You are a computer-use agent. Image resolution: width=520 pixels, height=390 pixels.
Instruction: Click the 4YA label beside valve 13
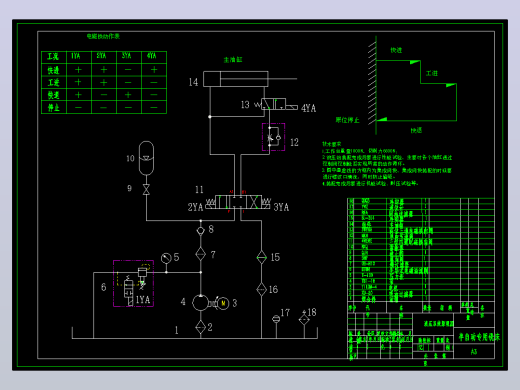point(308,108)
